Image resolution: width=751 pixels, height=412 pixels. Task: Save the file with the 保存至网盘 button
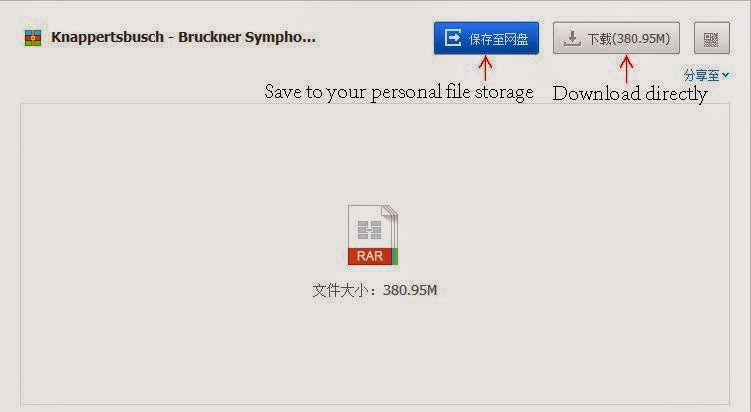click(x=486, y=38)
